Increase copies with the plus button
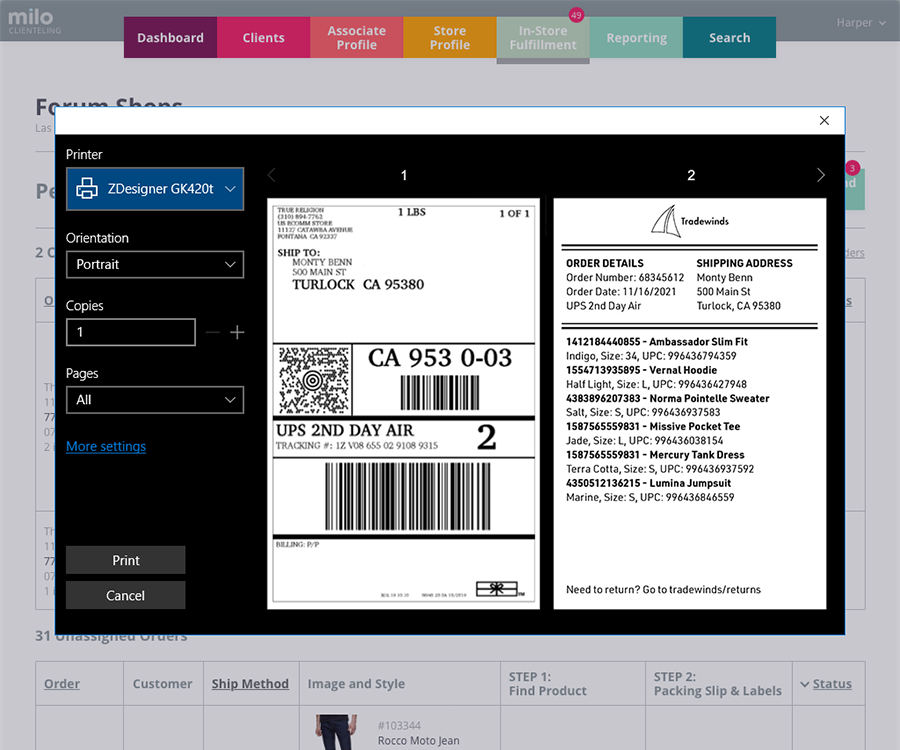Image resolution: width=900 pixels, height=750 pixels. [237, 332]
